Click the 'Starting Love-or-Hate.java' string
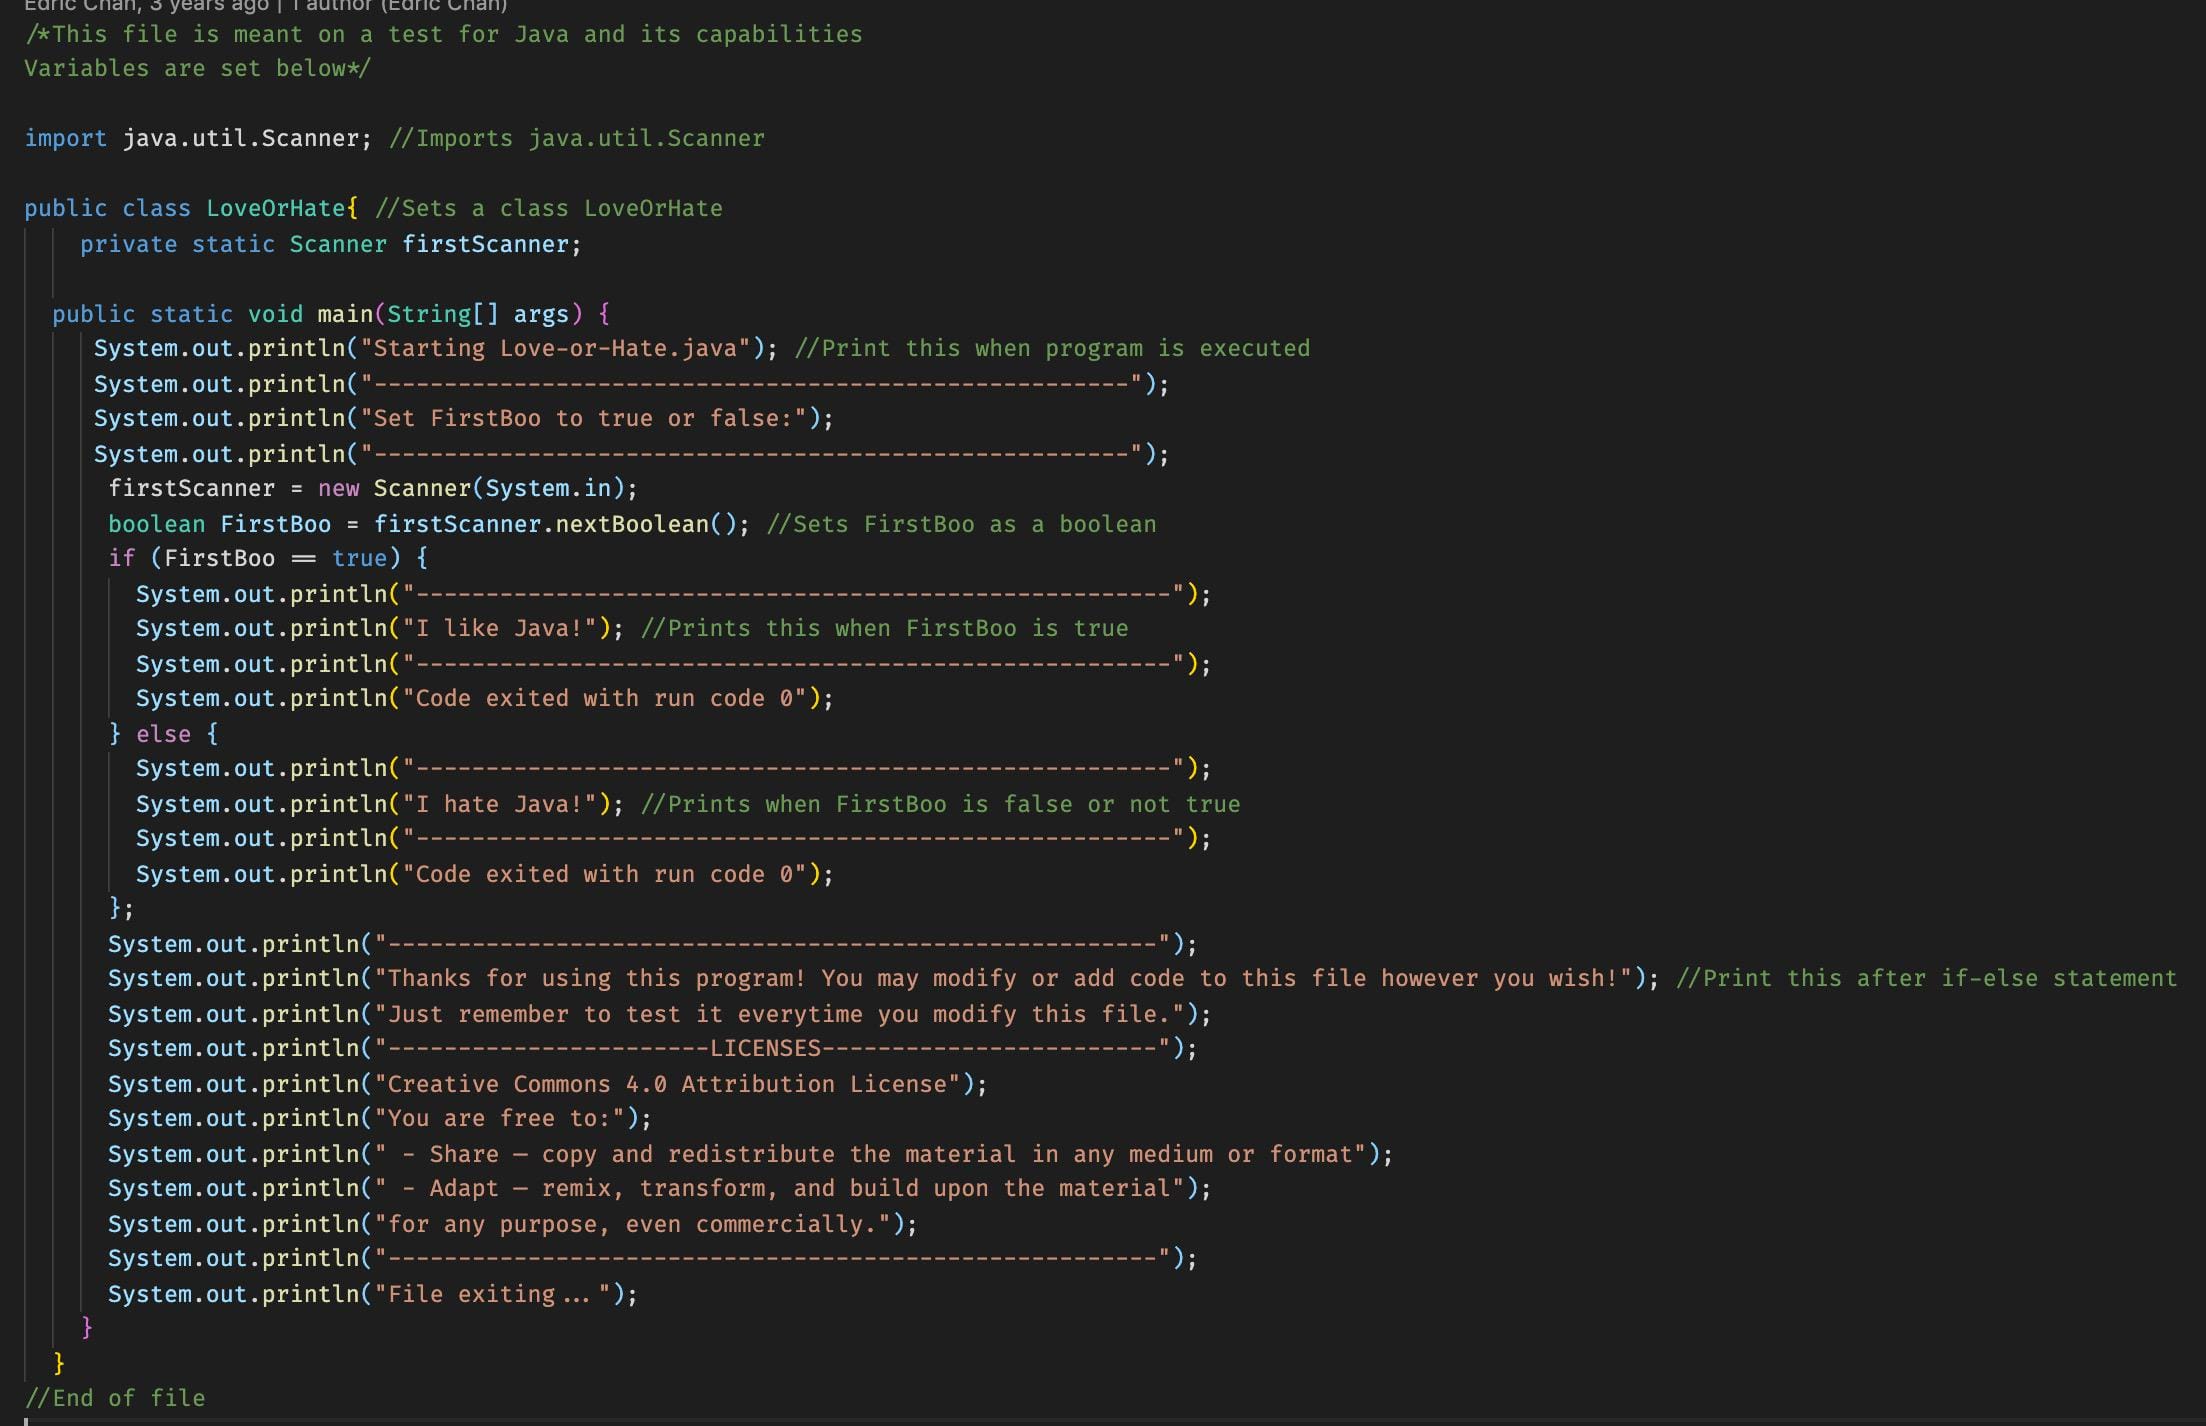This screenshot has width=2206, height=1426. [555, 348]
